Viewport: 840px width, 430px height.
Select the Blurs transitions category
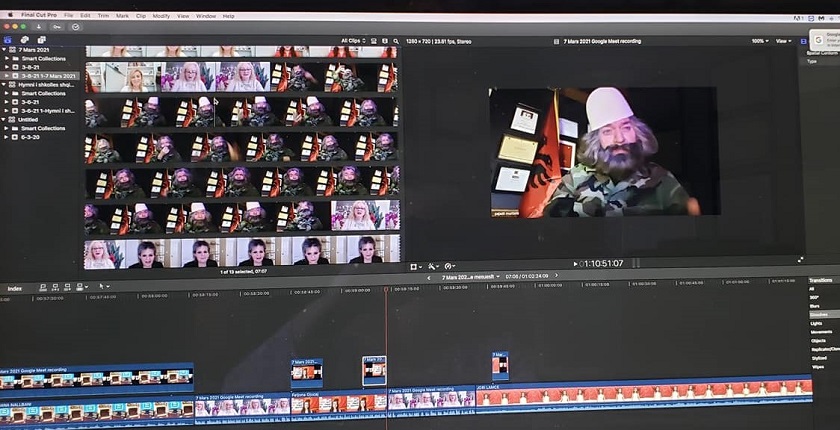tap(815, 306)
